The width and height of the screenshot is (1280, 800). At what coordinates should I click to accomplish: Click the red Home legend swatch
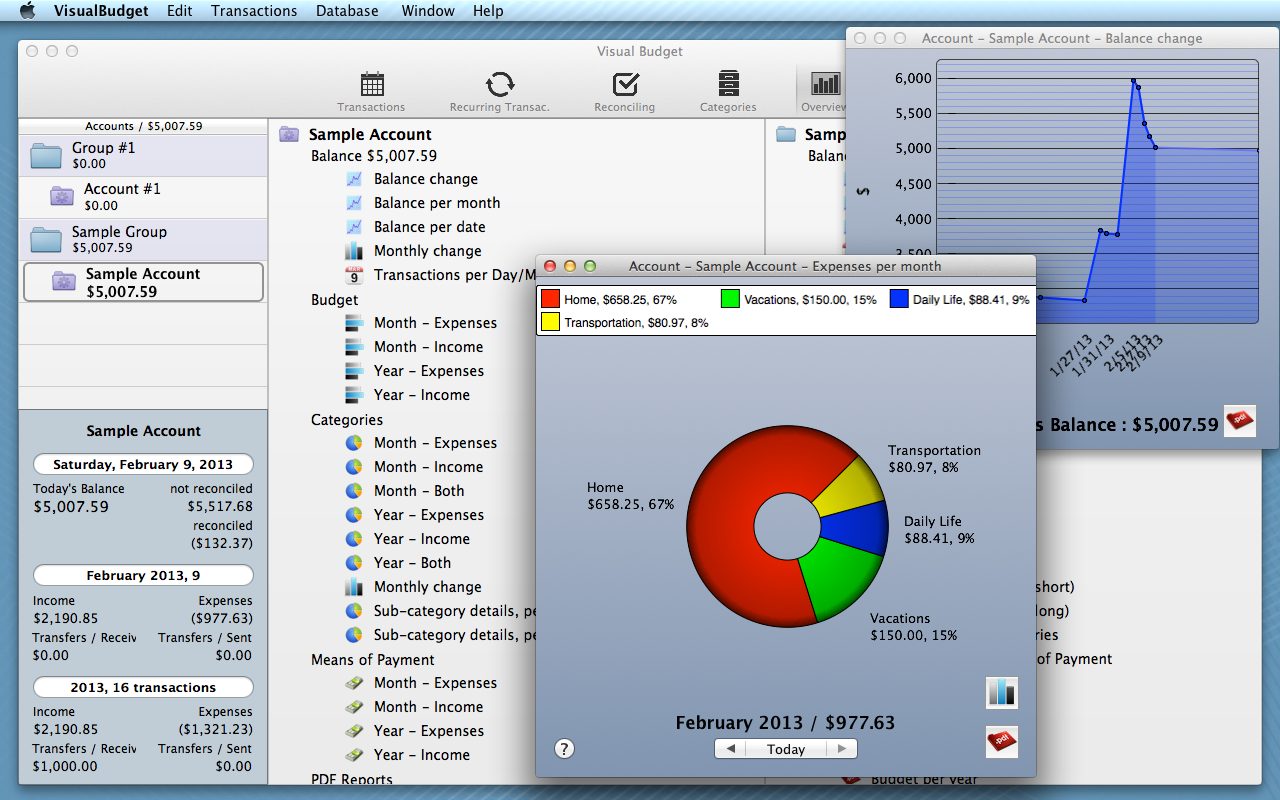tap(550, 299)
